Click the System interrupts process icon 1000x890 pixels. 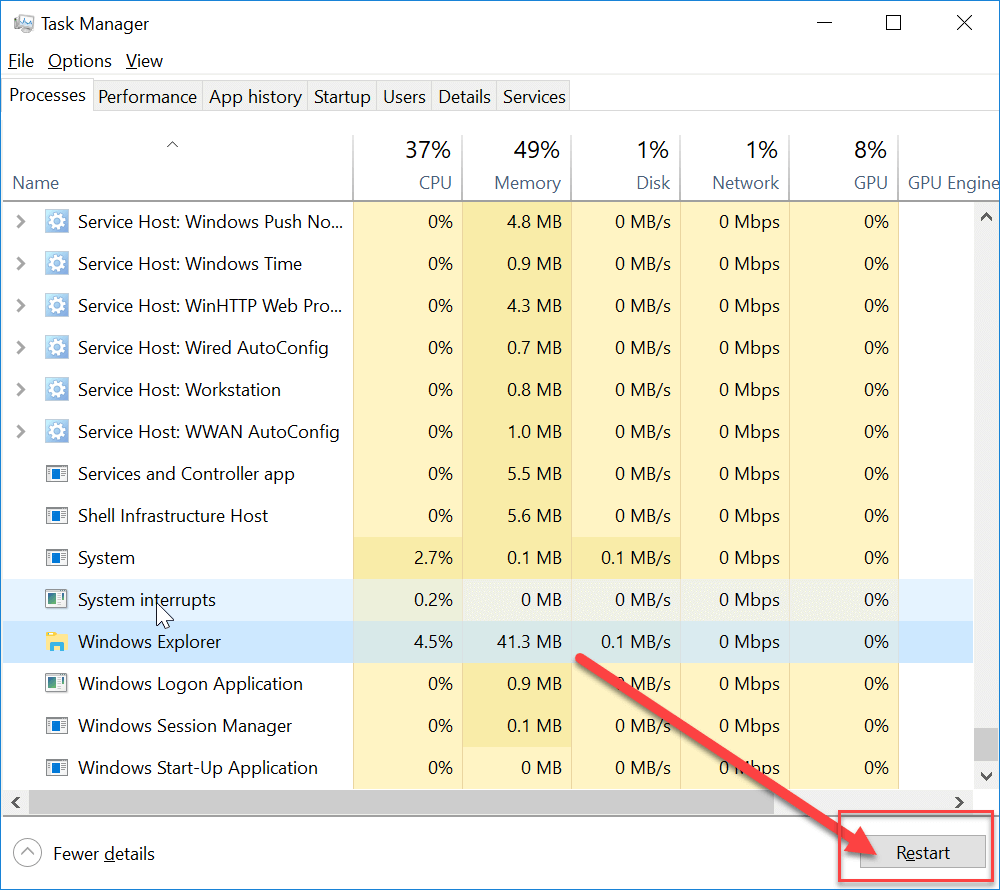[57, 600]
